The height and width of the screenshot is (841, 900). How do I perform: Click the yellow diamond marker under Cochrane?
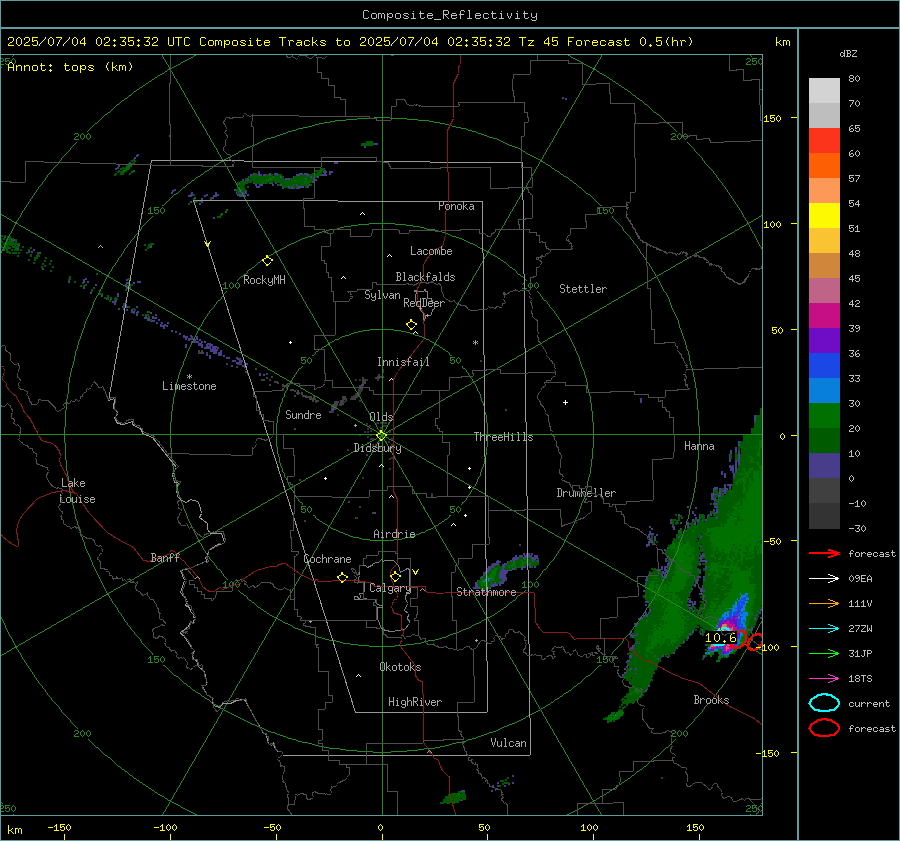point(342,577)
